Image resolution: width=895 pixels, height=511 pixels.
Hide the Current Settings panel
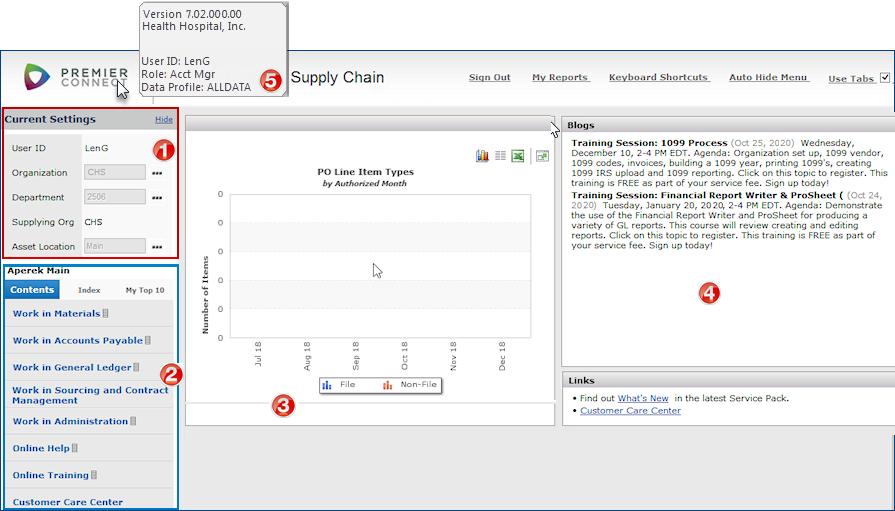[163, 120]
